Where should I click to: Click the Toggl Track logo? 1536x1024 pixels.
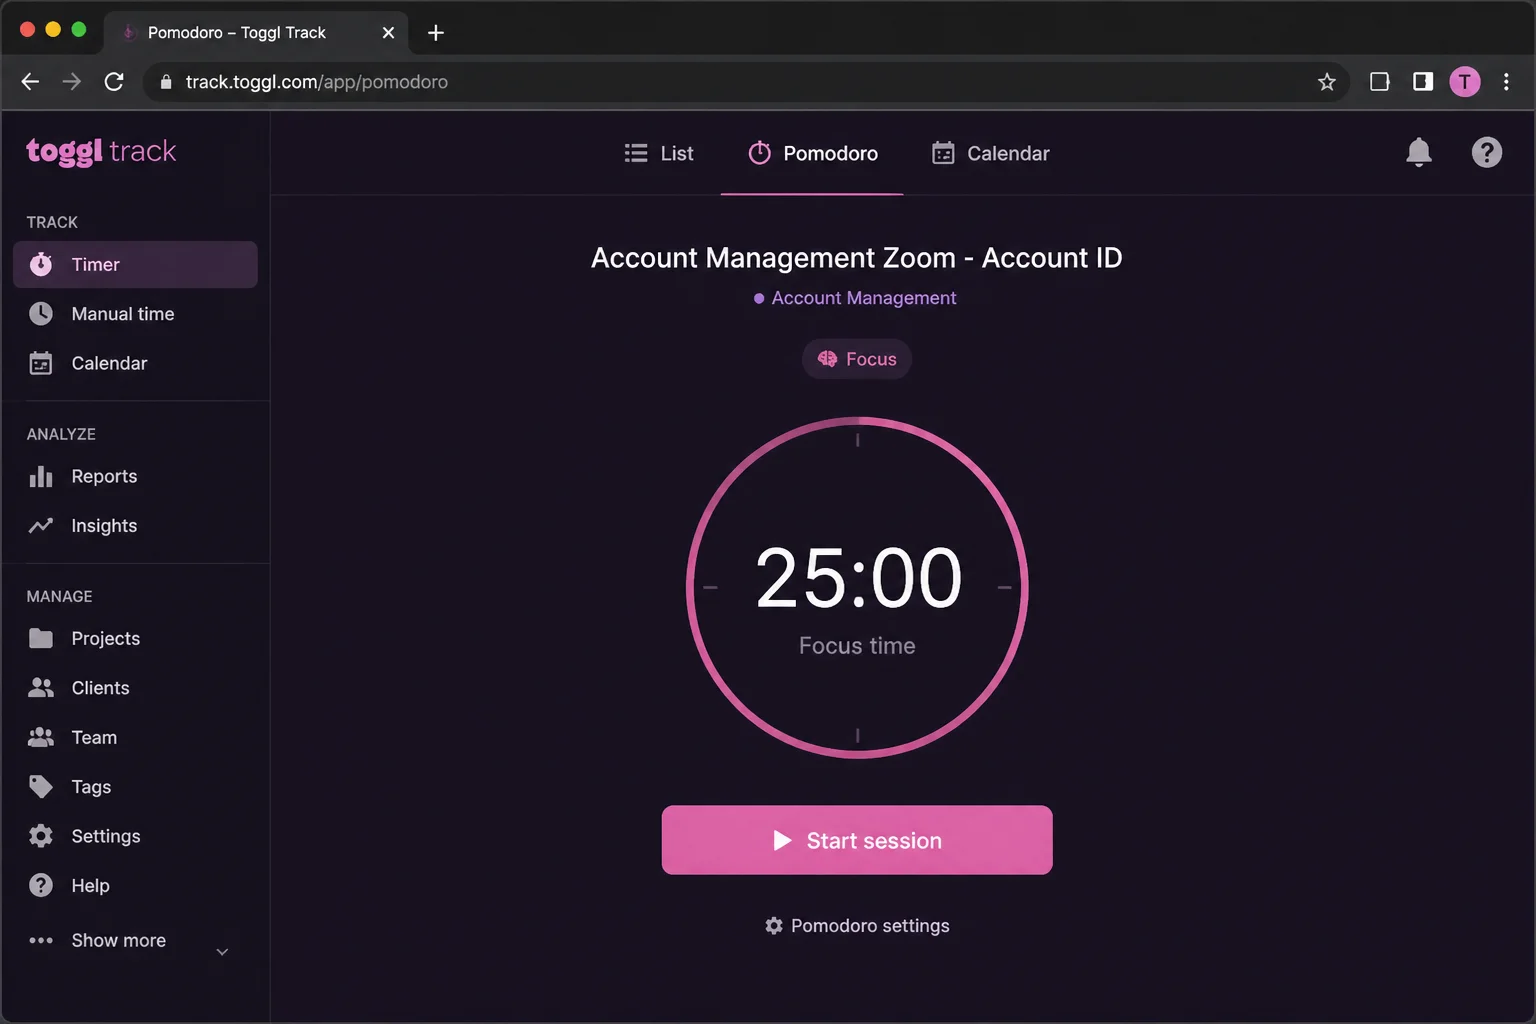pyautogui.click(x=101, y=151)
